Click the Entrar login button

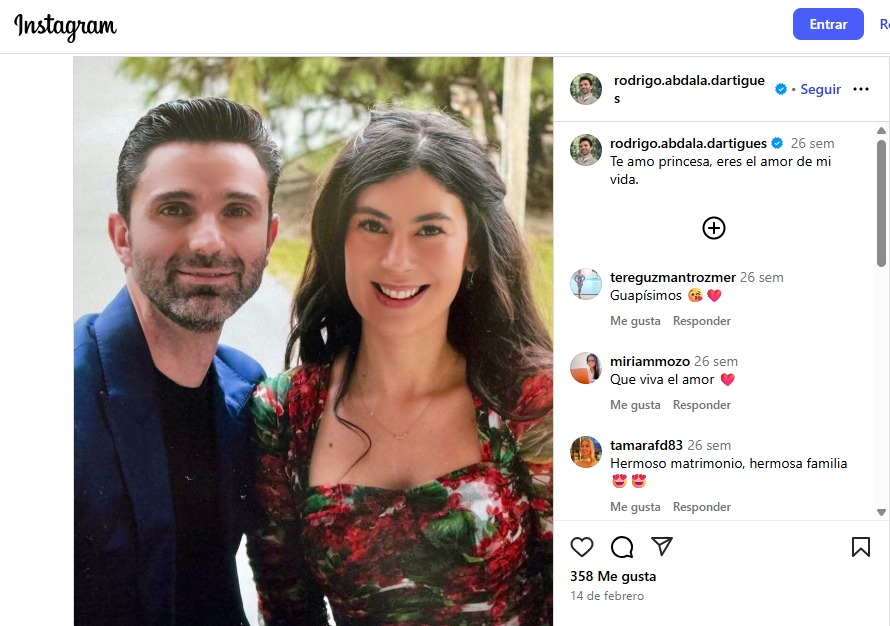(x=828, y=24)
